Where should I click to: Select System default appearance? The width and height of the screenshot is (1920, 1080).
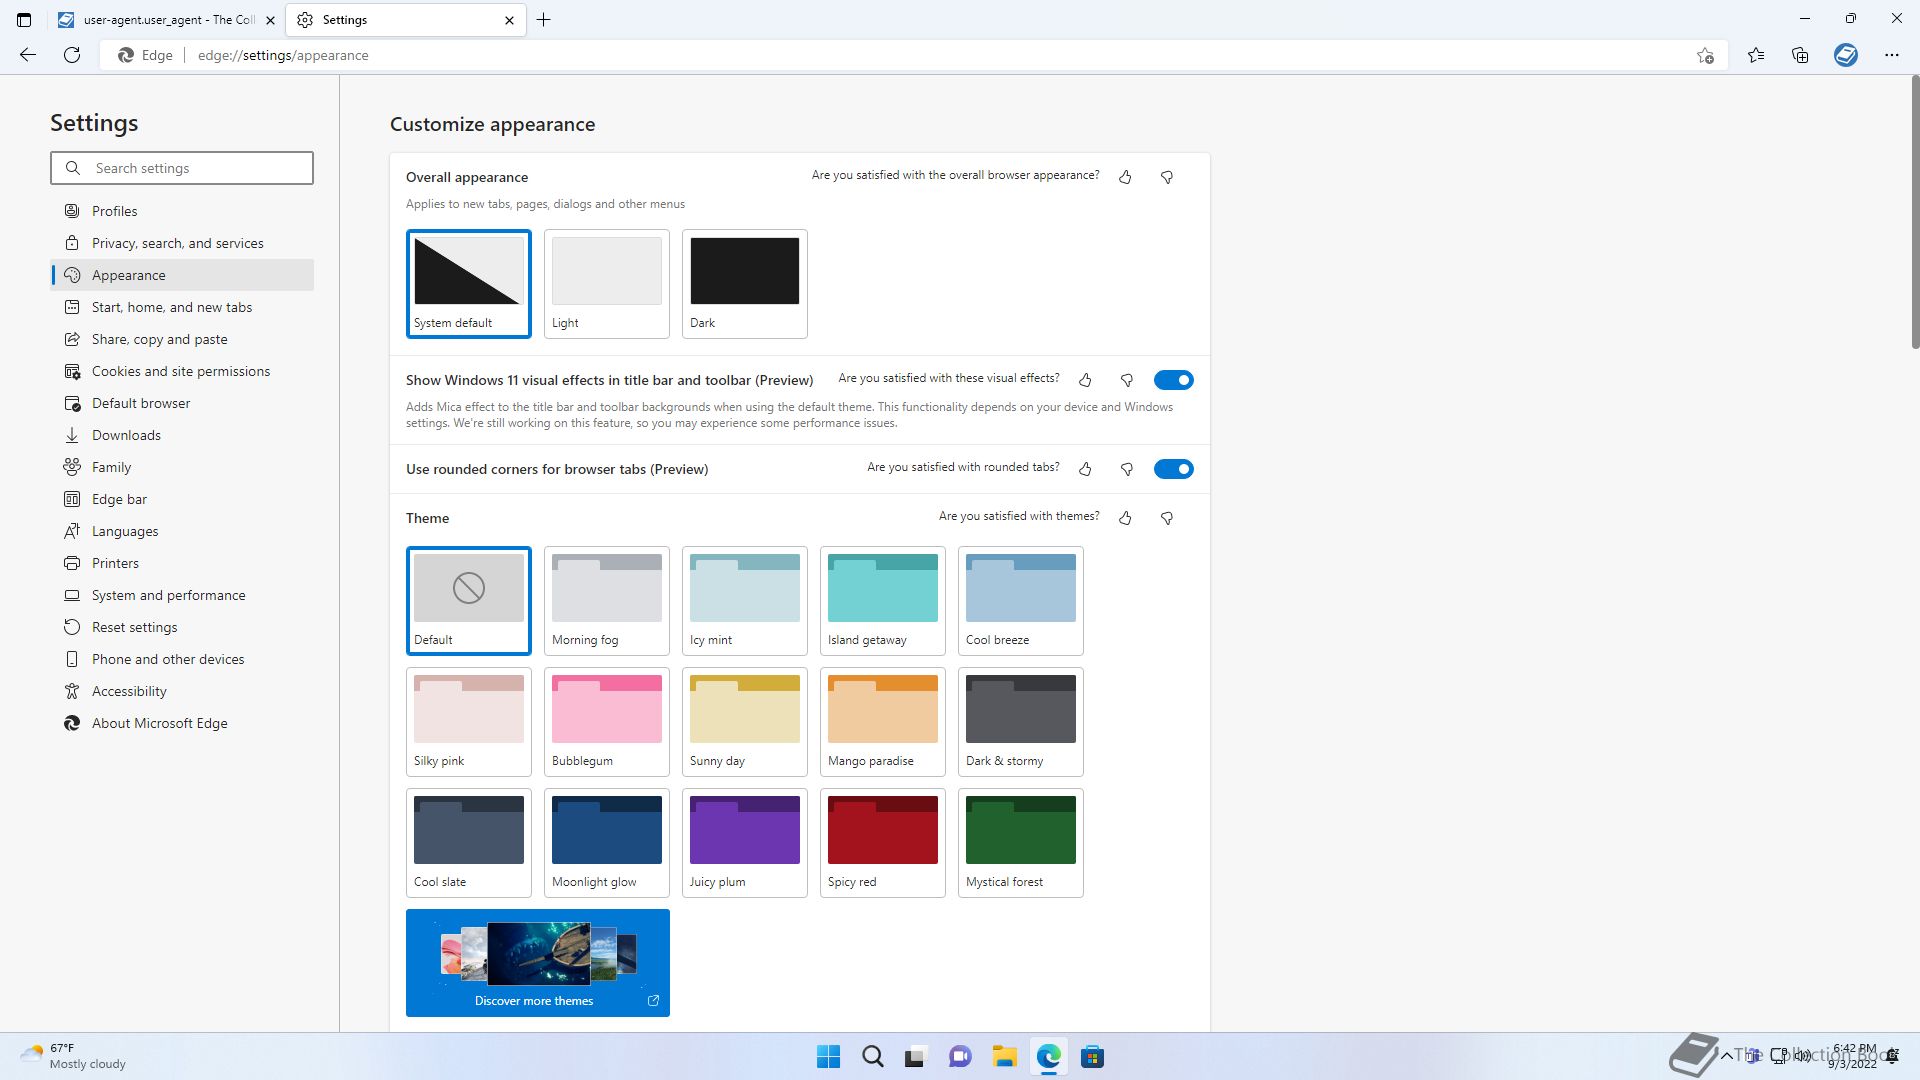point(469,284)
